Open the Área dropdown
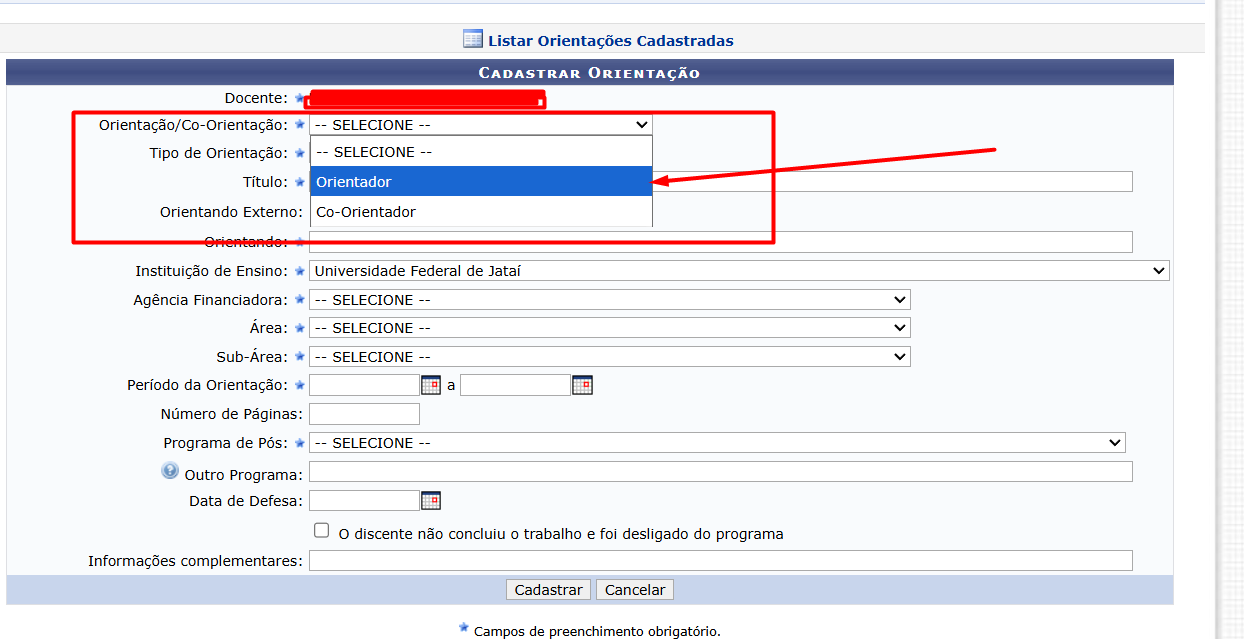 pyautogui.click(x=610, y=328)
